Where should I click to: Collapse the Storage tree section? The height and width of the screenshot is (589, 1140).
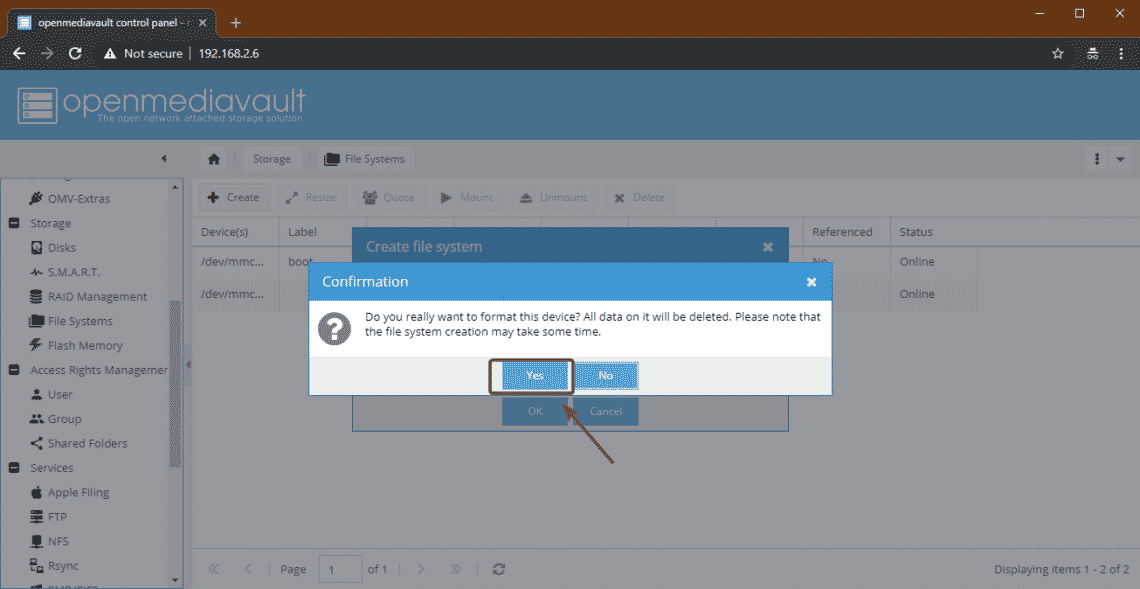[x=14, y=223]
